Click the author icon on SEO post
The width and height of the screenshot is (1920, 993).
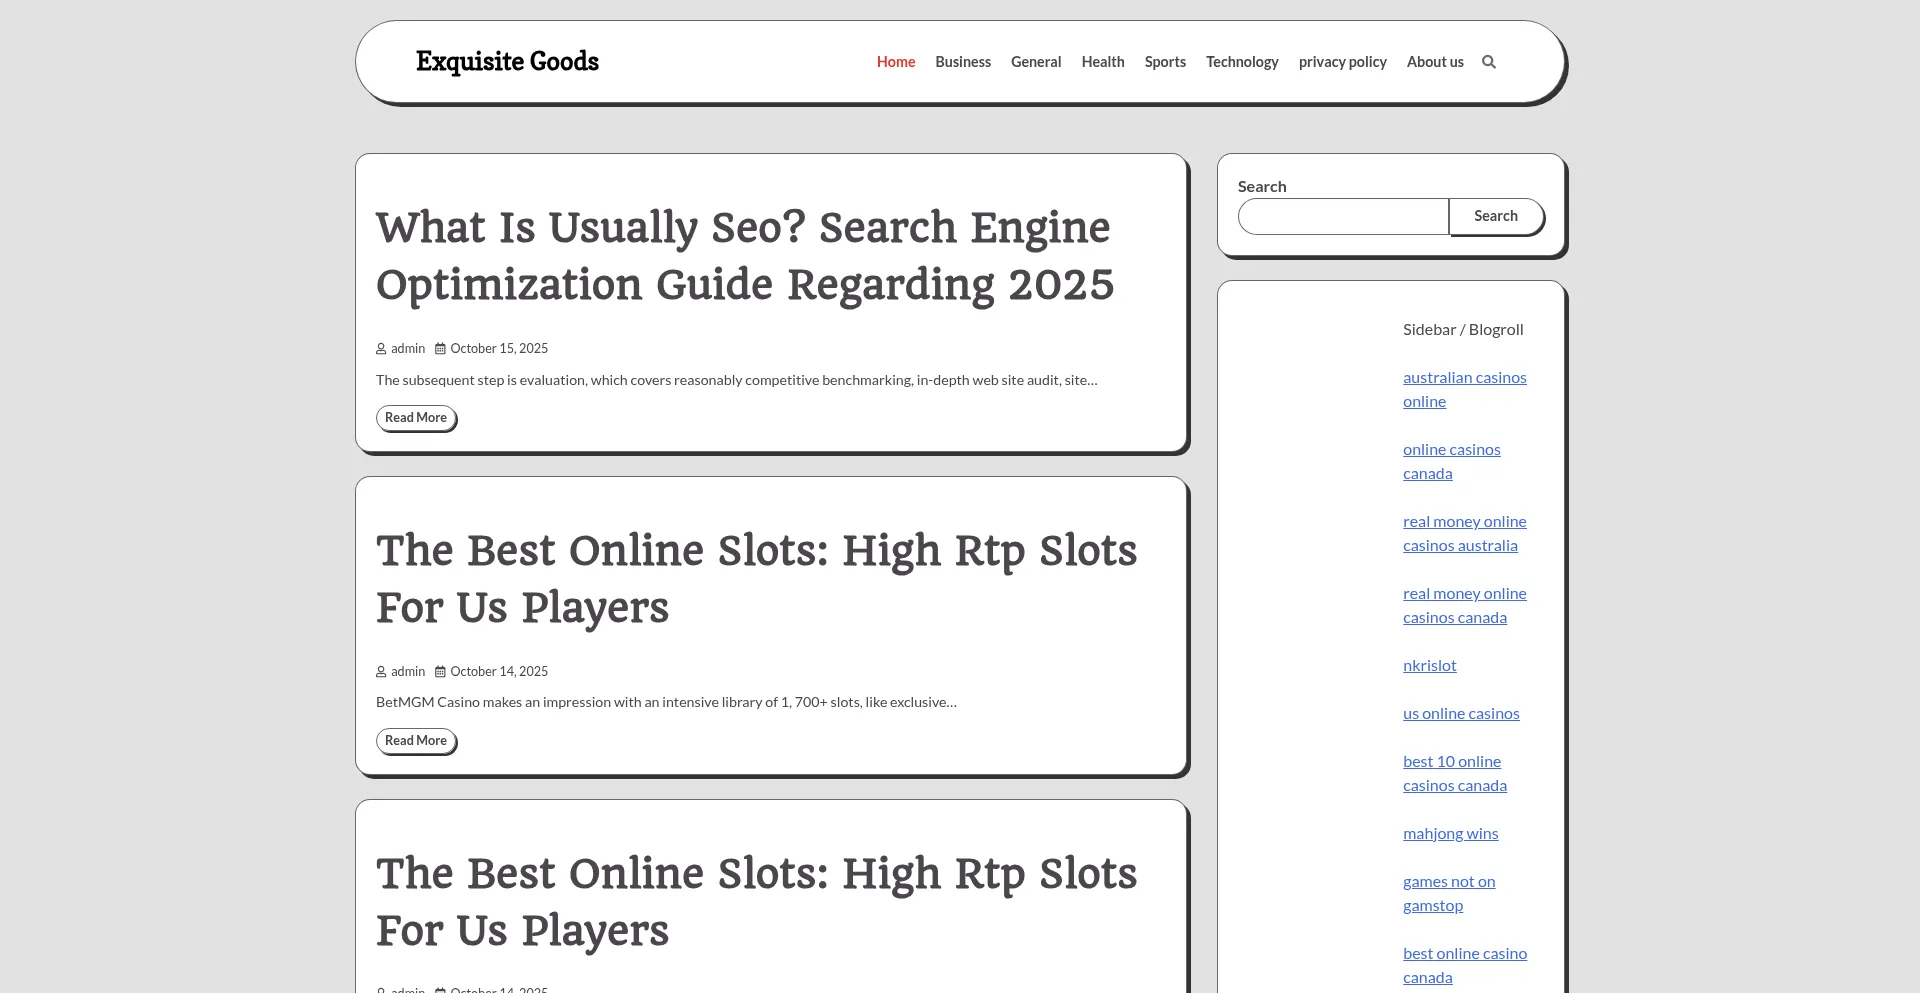(x=381, y=349)
